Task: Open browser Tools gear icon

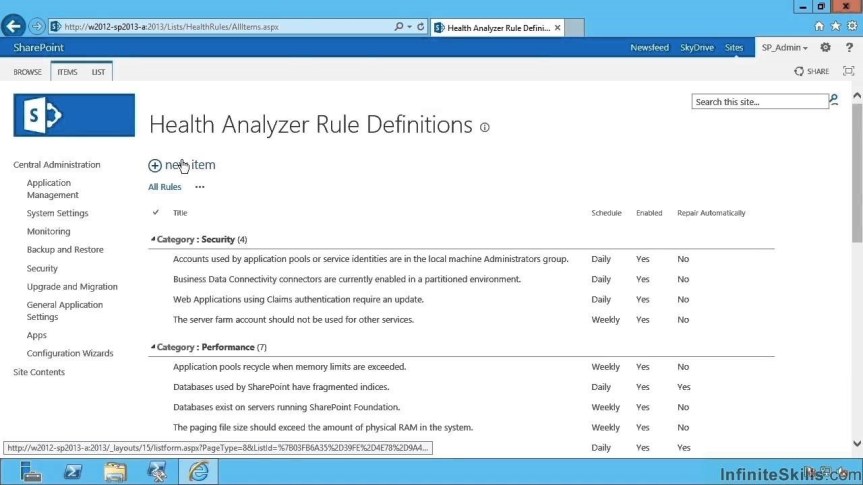Action: [x=852, y=26]
